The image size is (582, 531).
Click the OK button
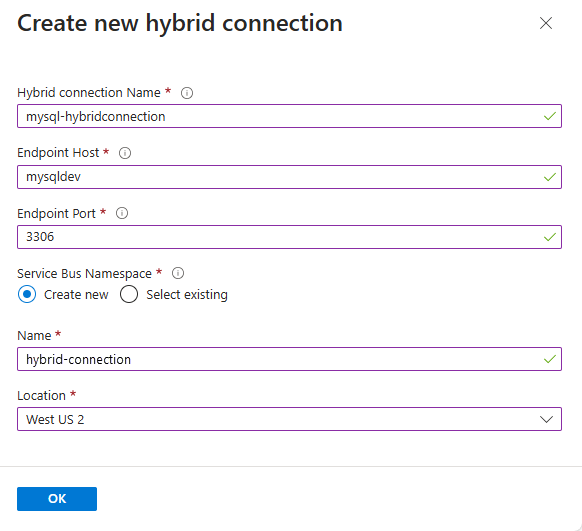pyautogui.click(x=57, y=499)
